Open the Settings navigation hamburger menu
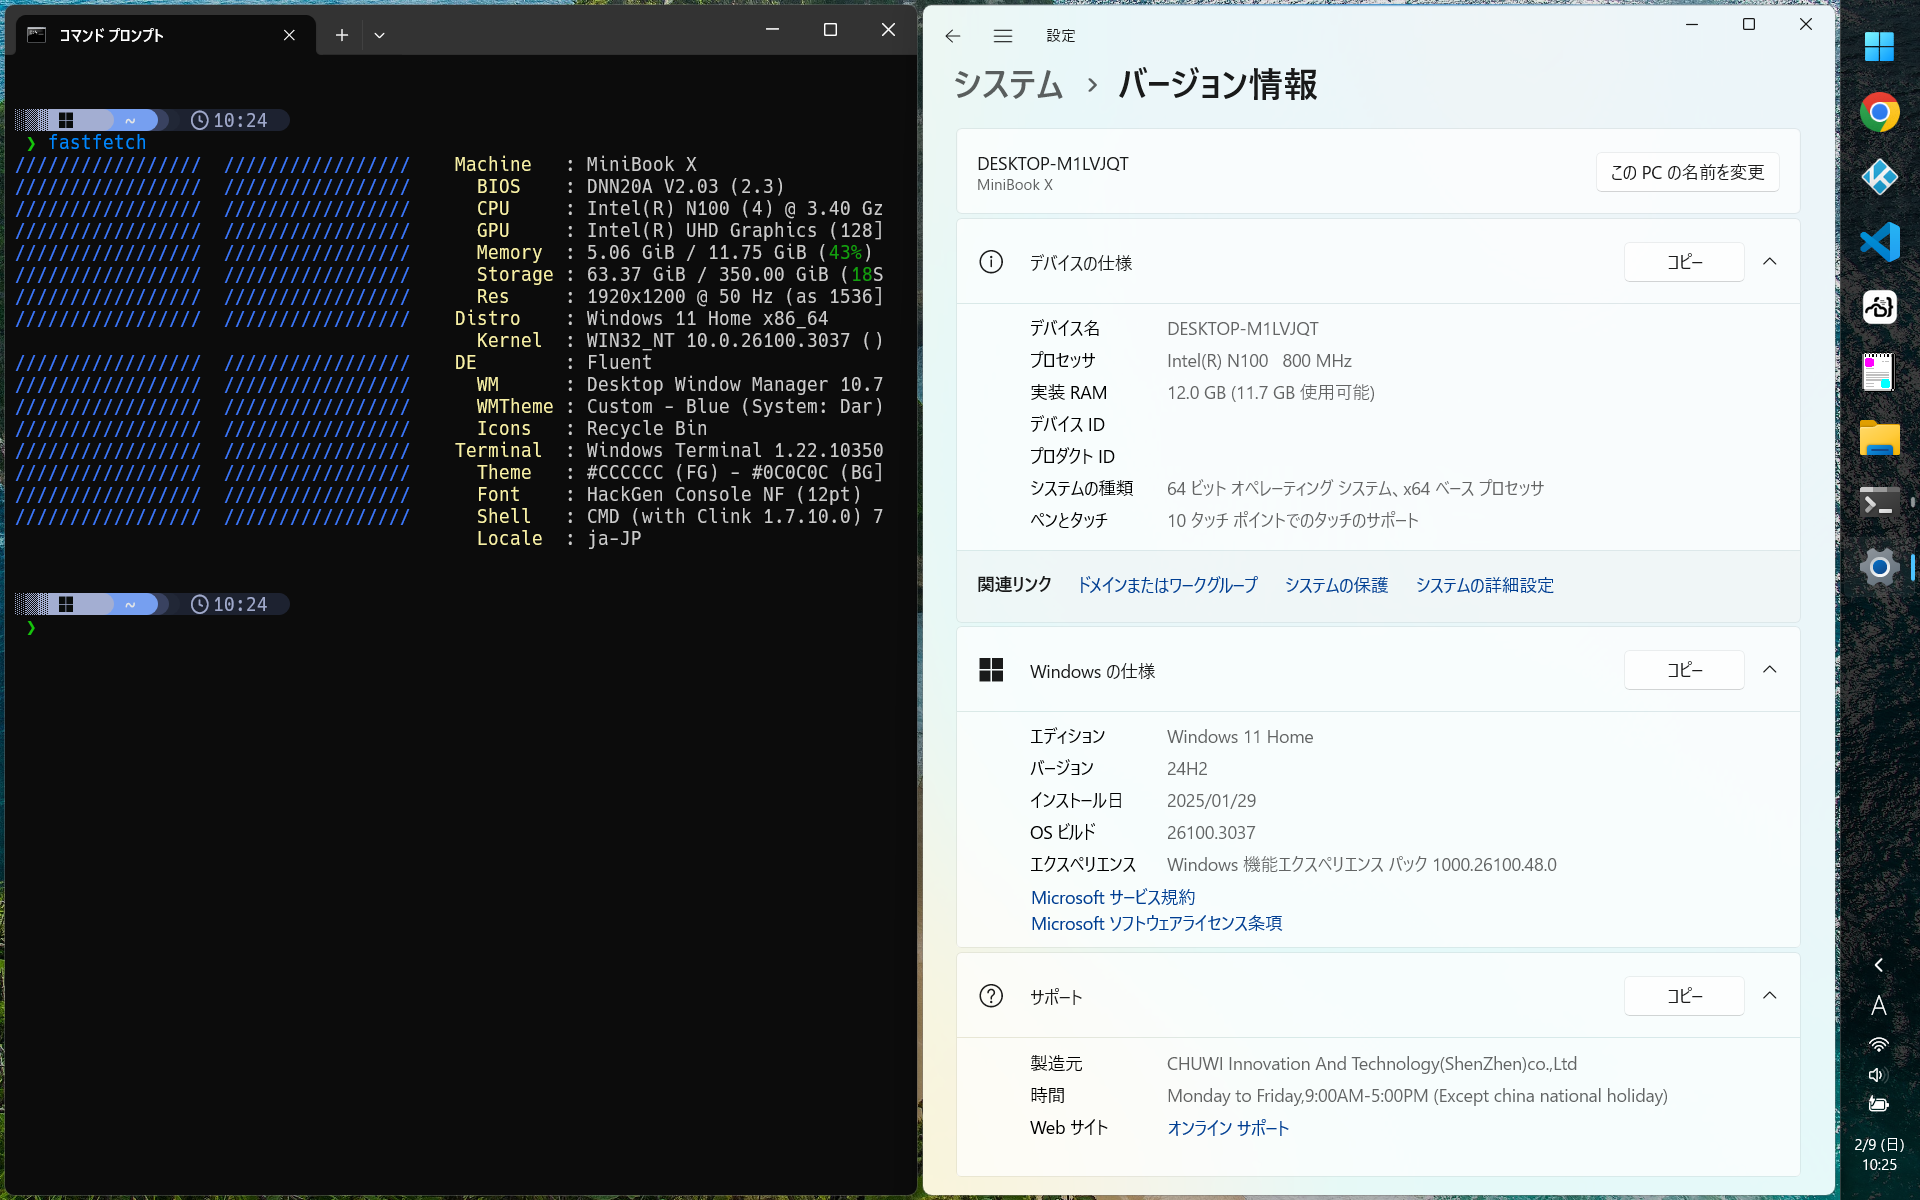Viewport: 1920px width, 1200px height. coord(1003,36)
